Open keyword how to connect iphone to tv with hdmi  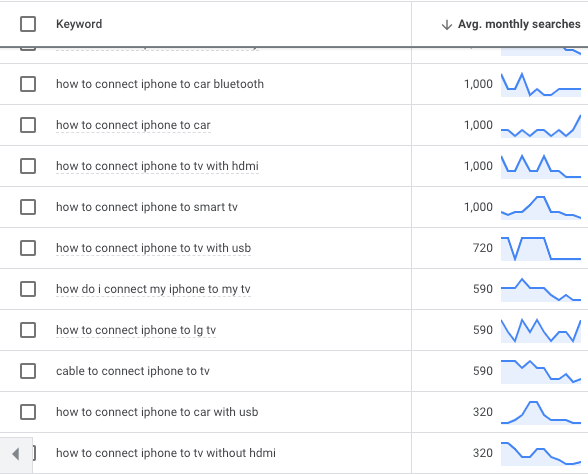[157, 166]
